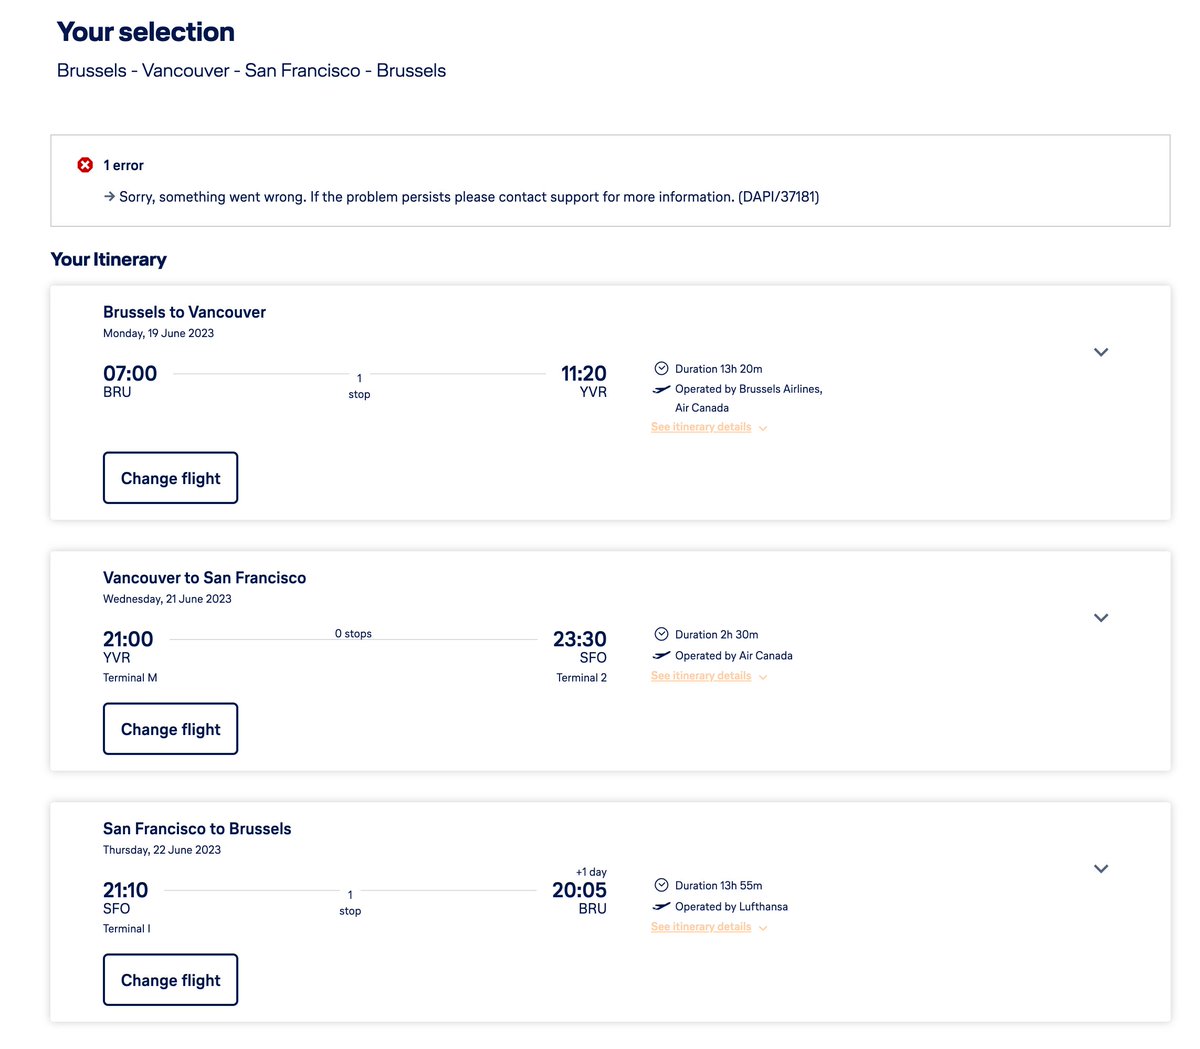The width and height of the screenshot is (1200, 1049).
Task: Expand the Vancouver to San Francisco card chevron
Action: (x=1101, y=618)
